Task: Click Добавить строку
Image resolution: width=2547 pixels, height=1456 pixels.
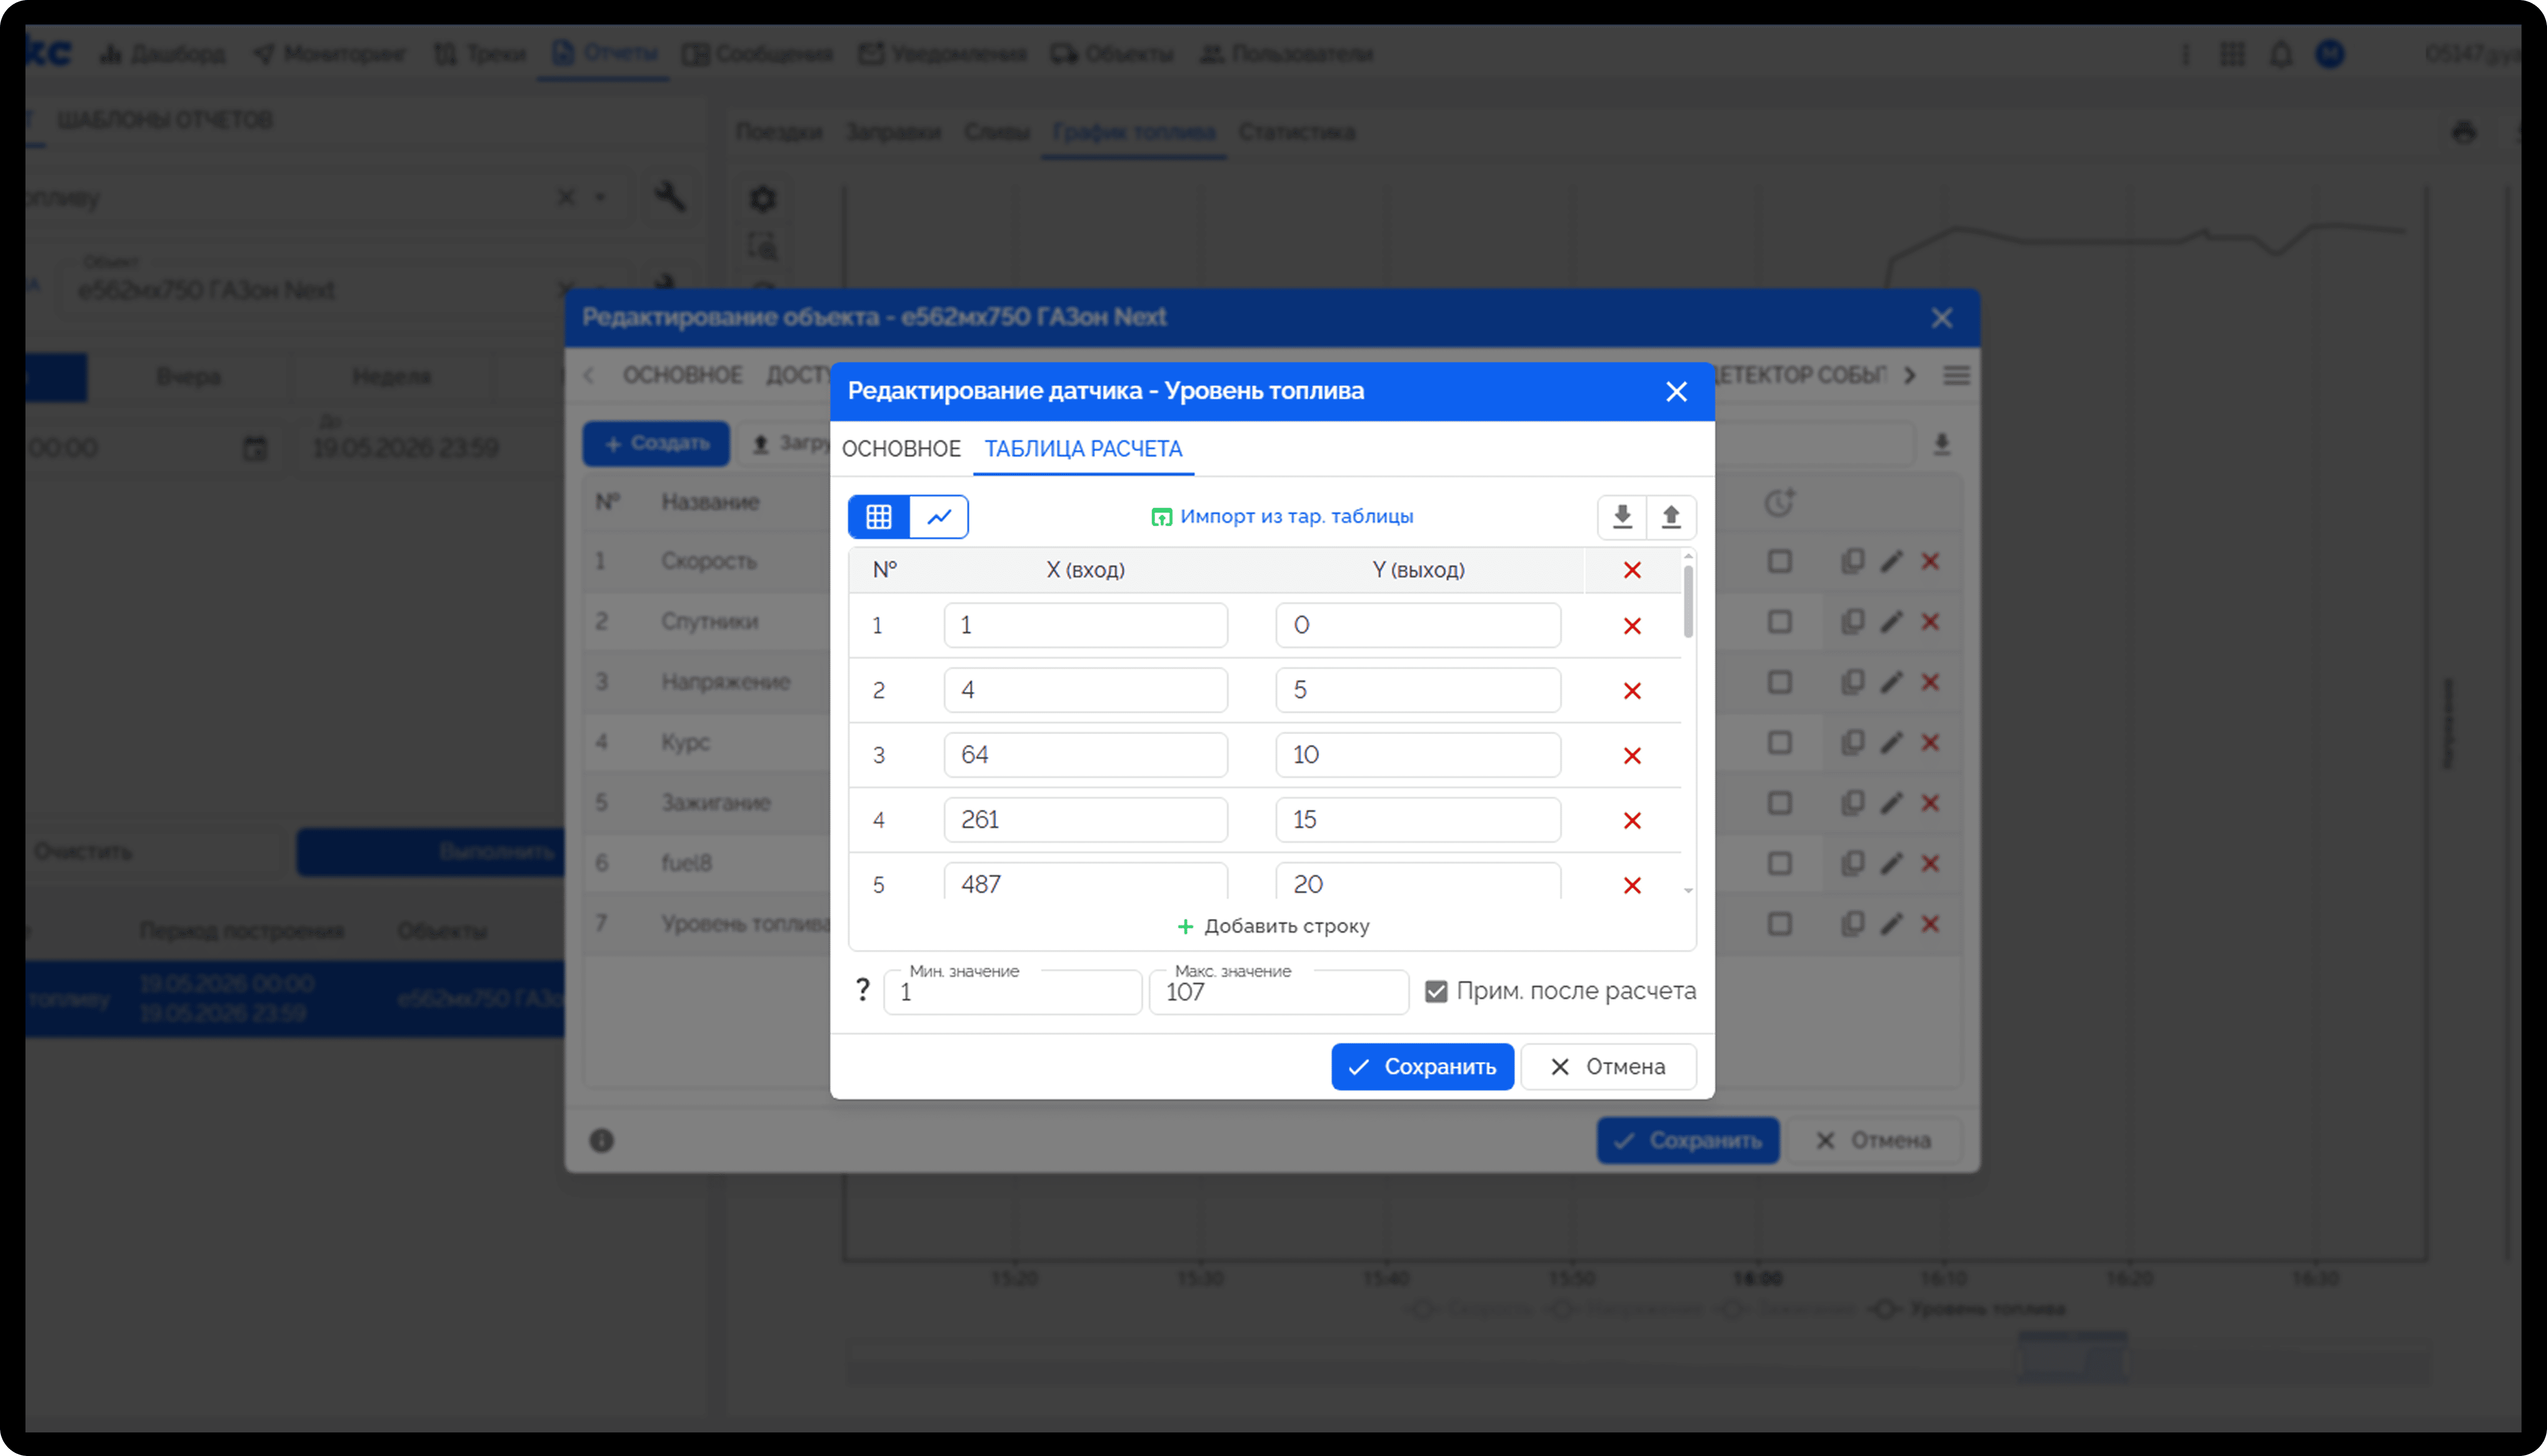Action: click(x=1272, y=927)
